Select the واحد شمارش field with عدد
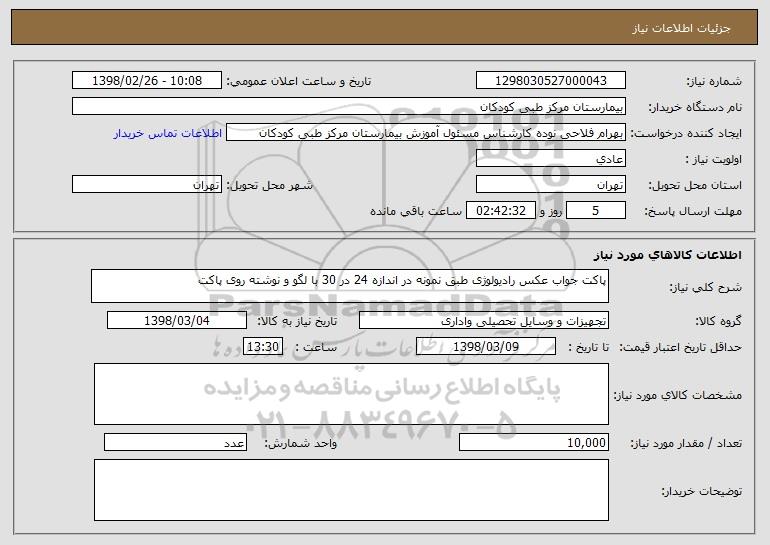Viewport: 770px width, 545px height. pyautogui.click(x=175, y=442)
